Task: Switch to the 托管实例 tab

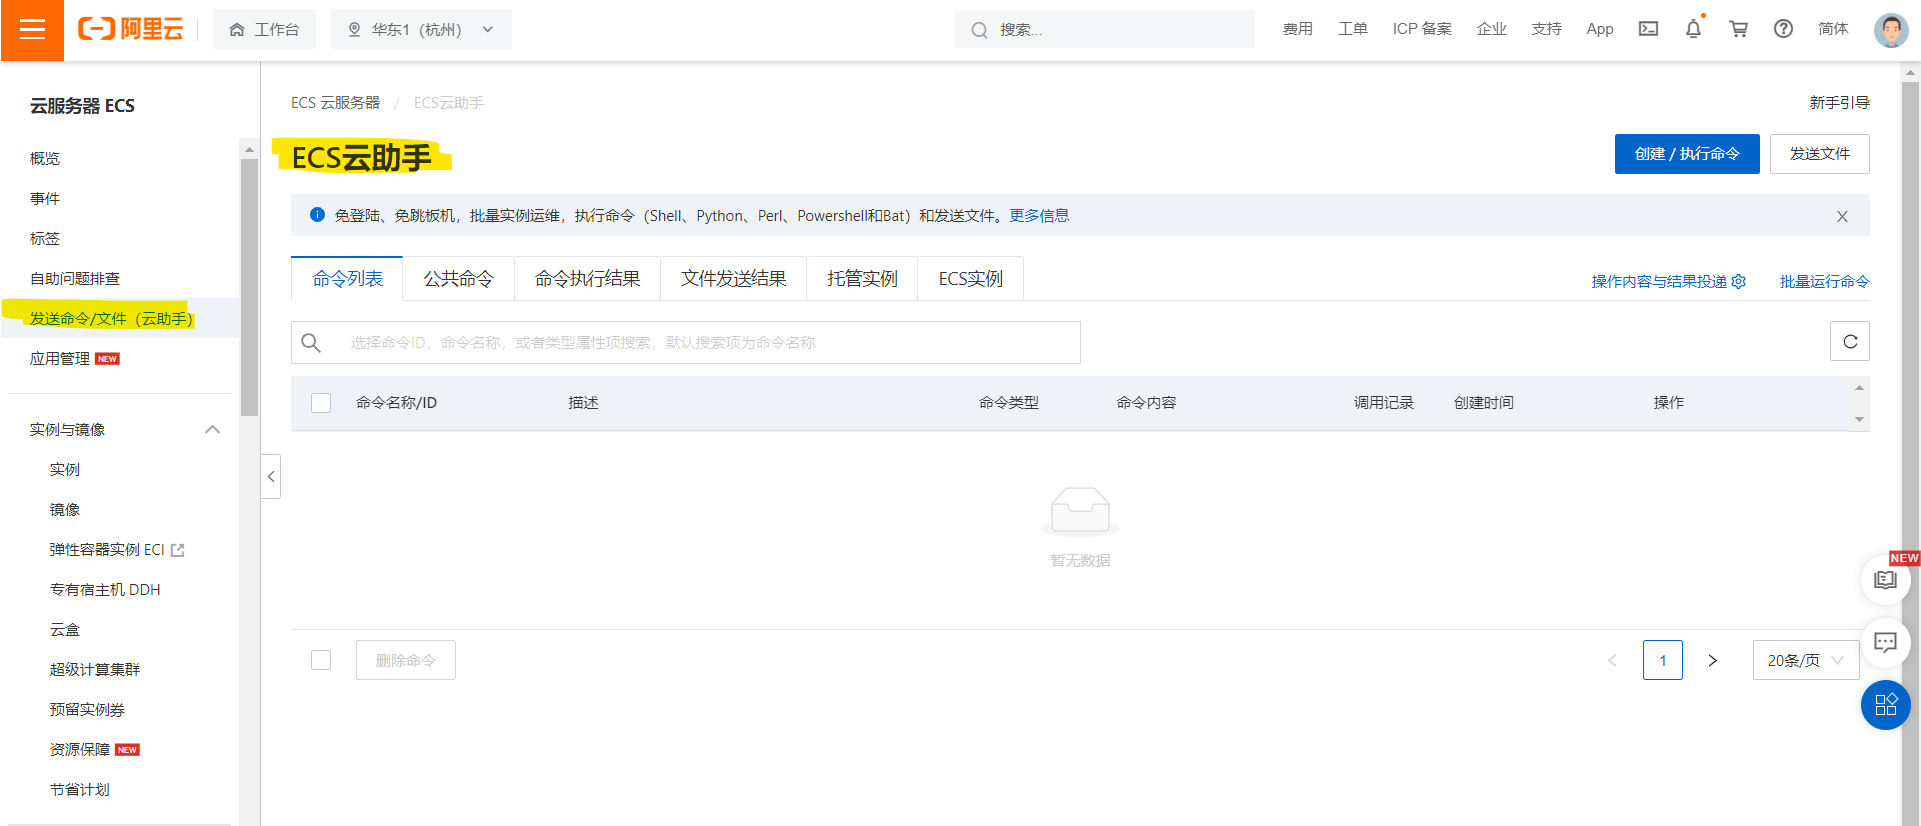Action: click(x=862, y=278)
